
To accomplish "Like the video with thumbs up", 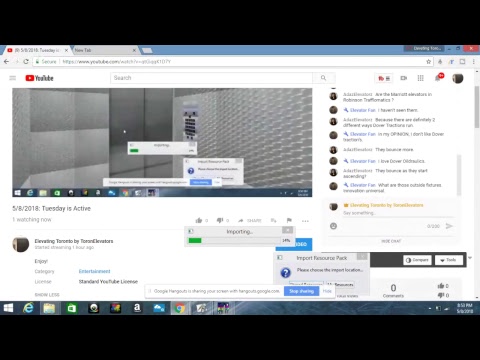I will [x=199, y=220].
